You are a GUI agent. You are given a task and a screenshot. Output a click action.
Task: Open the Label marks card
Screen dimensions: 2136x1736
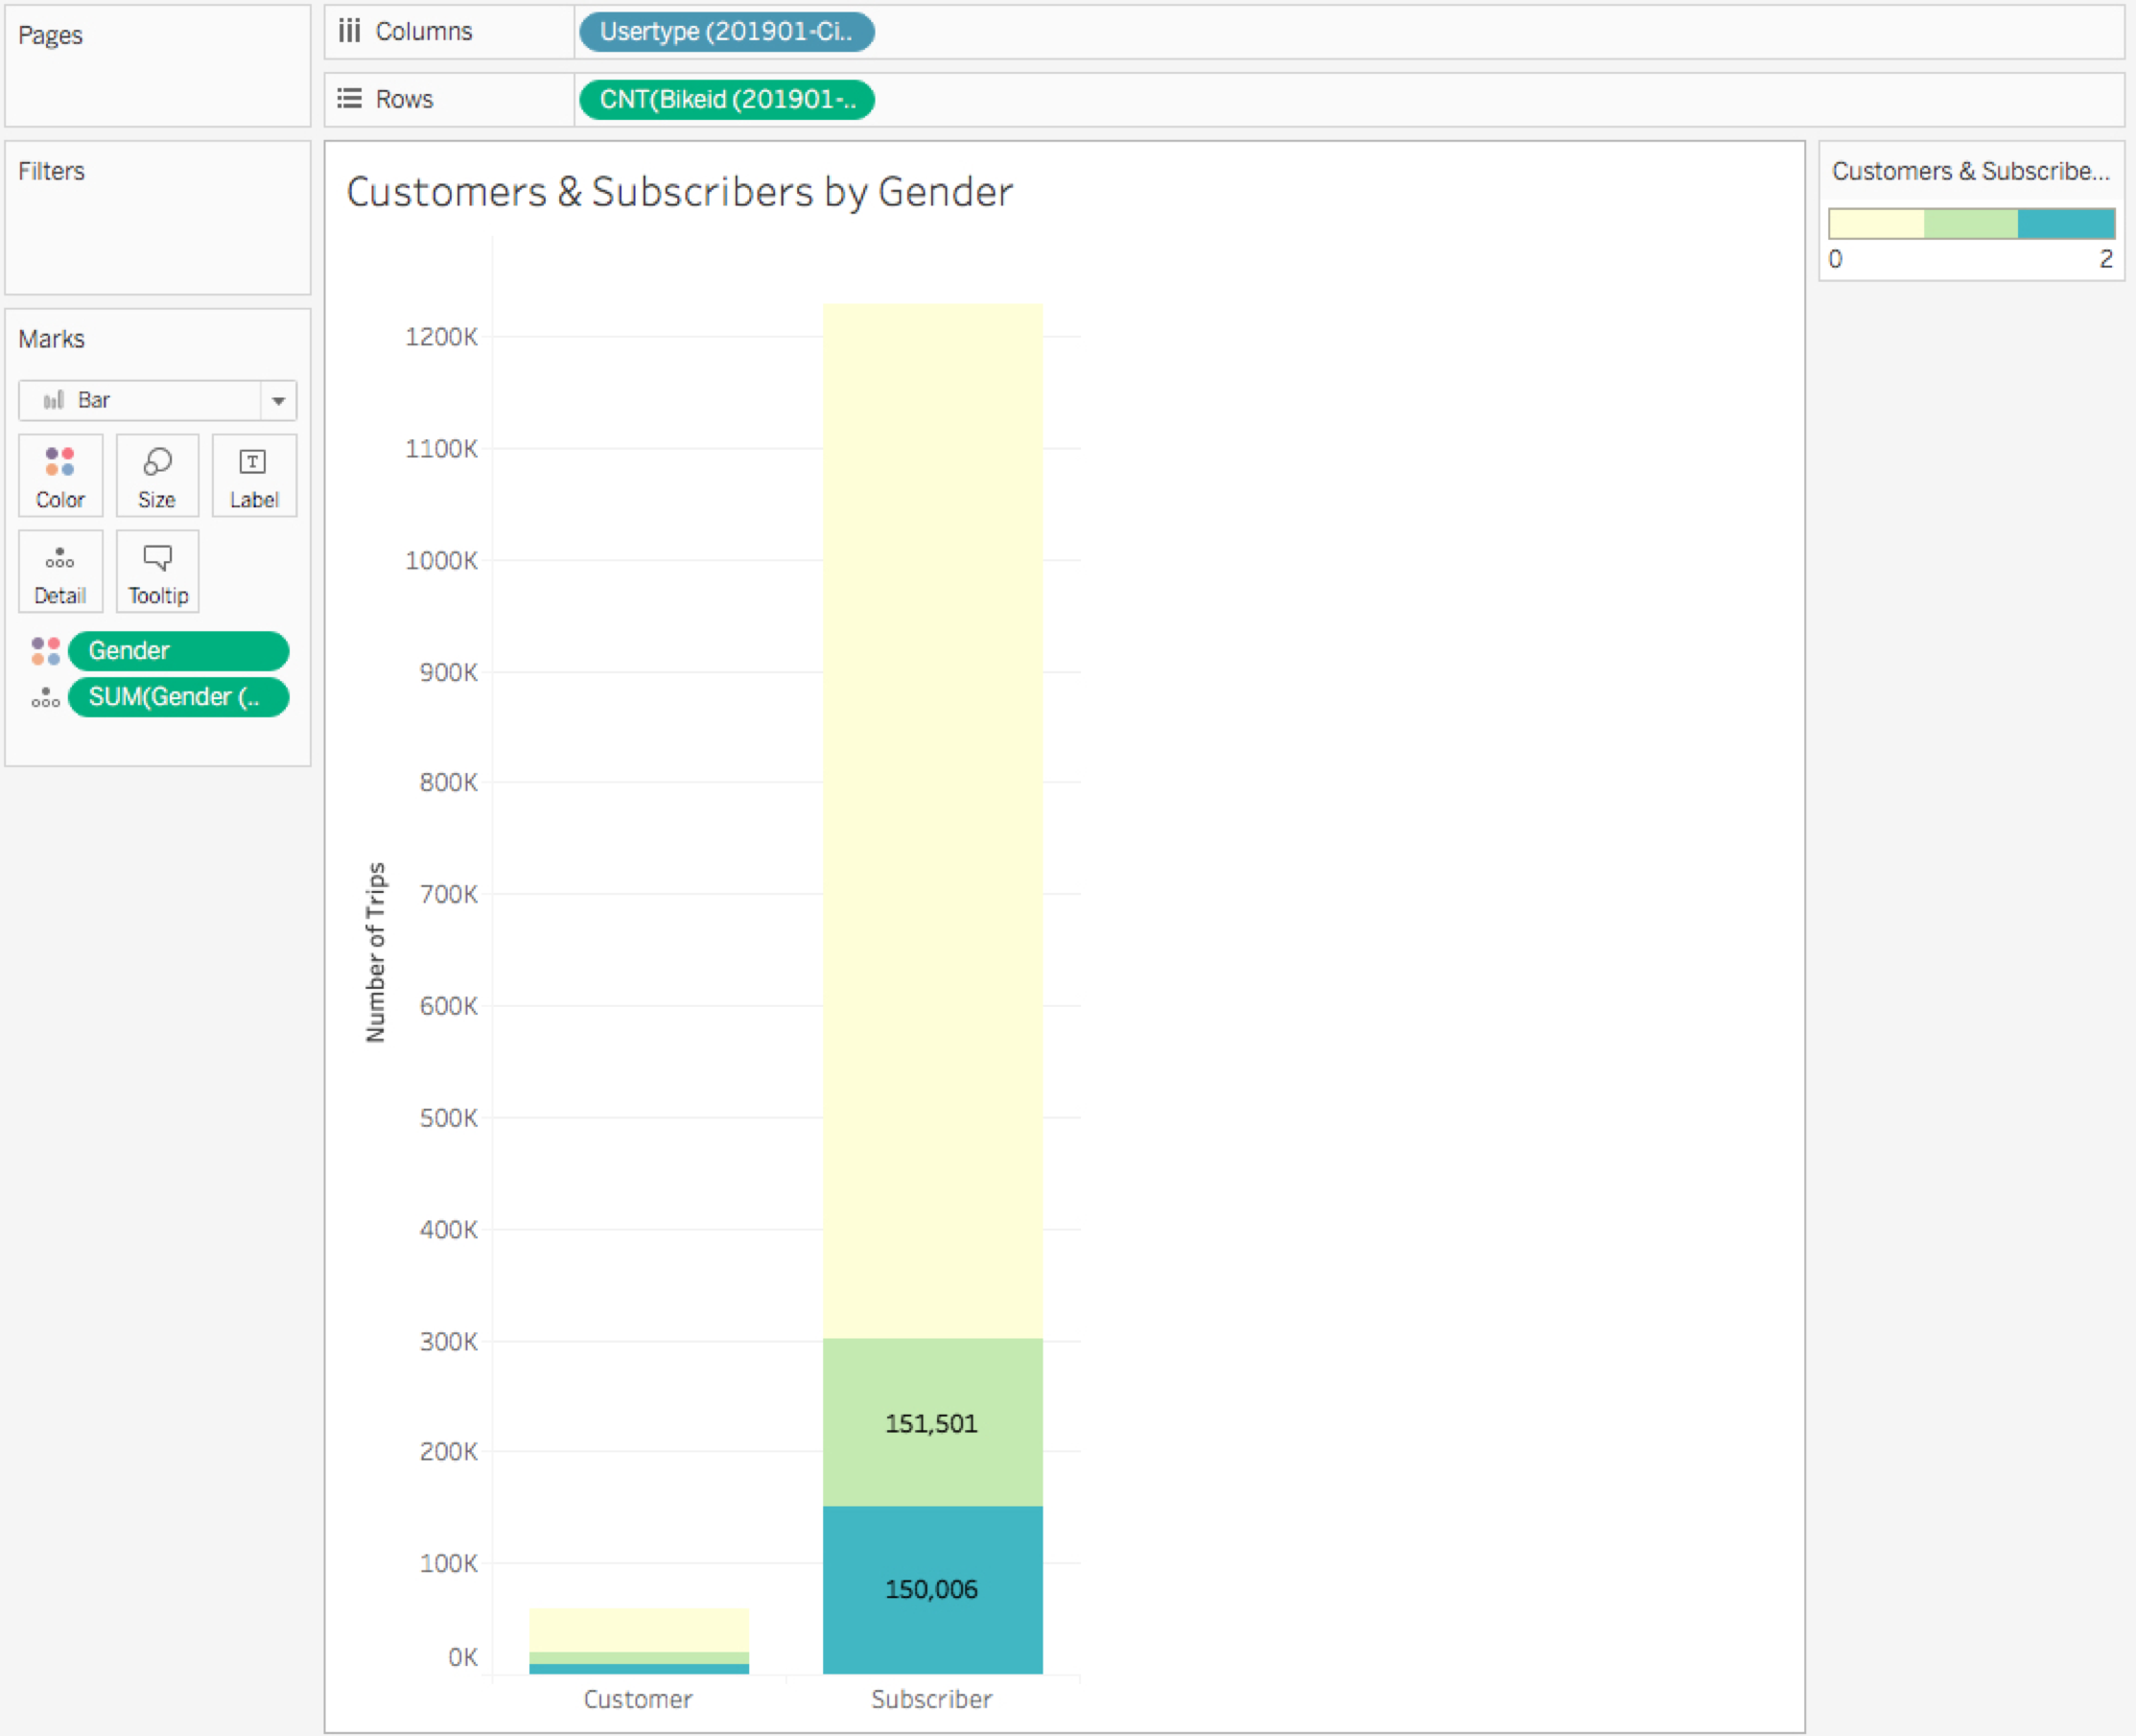[x=254, y=476]
